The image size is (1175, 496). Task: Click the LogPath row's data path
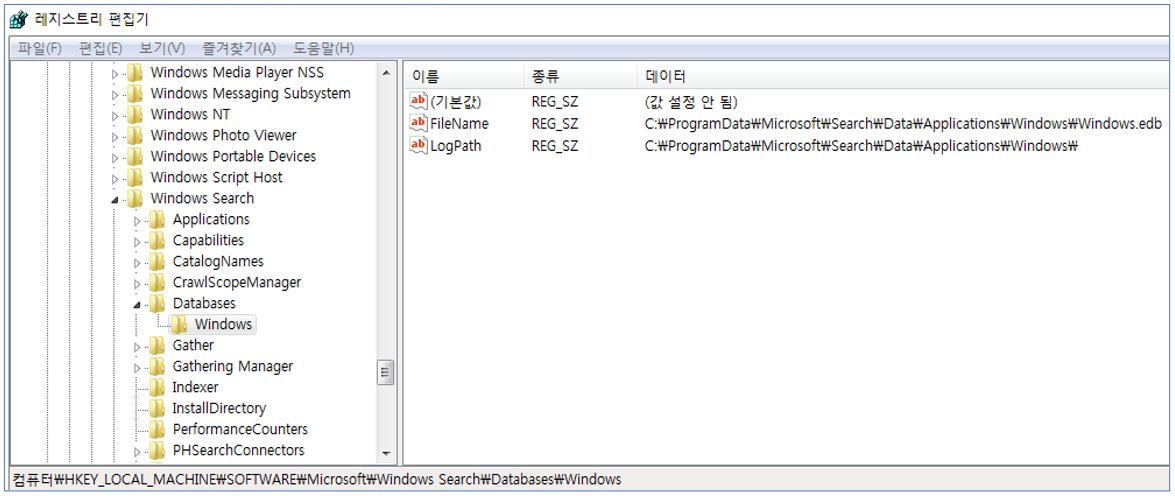point(860,145)
